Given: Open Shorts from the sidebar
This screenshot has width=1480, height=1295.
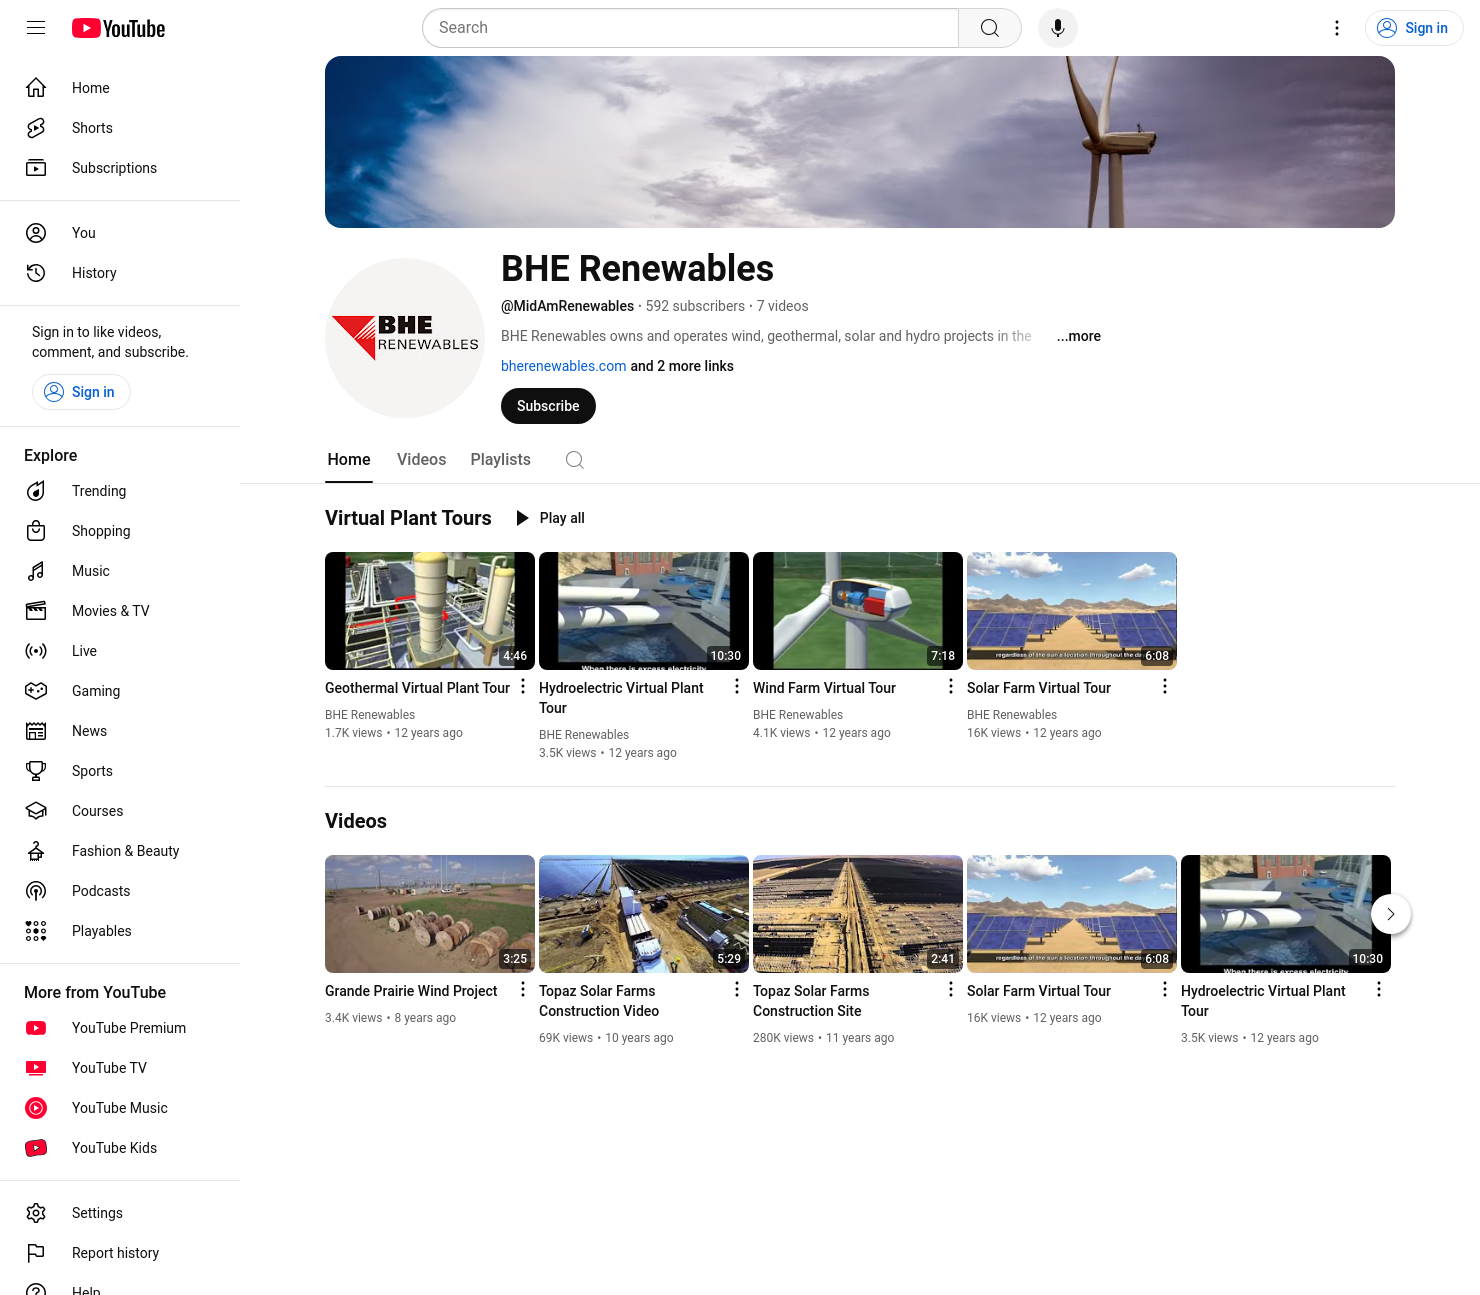Looking at the screenshot, I should (120, 128).
